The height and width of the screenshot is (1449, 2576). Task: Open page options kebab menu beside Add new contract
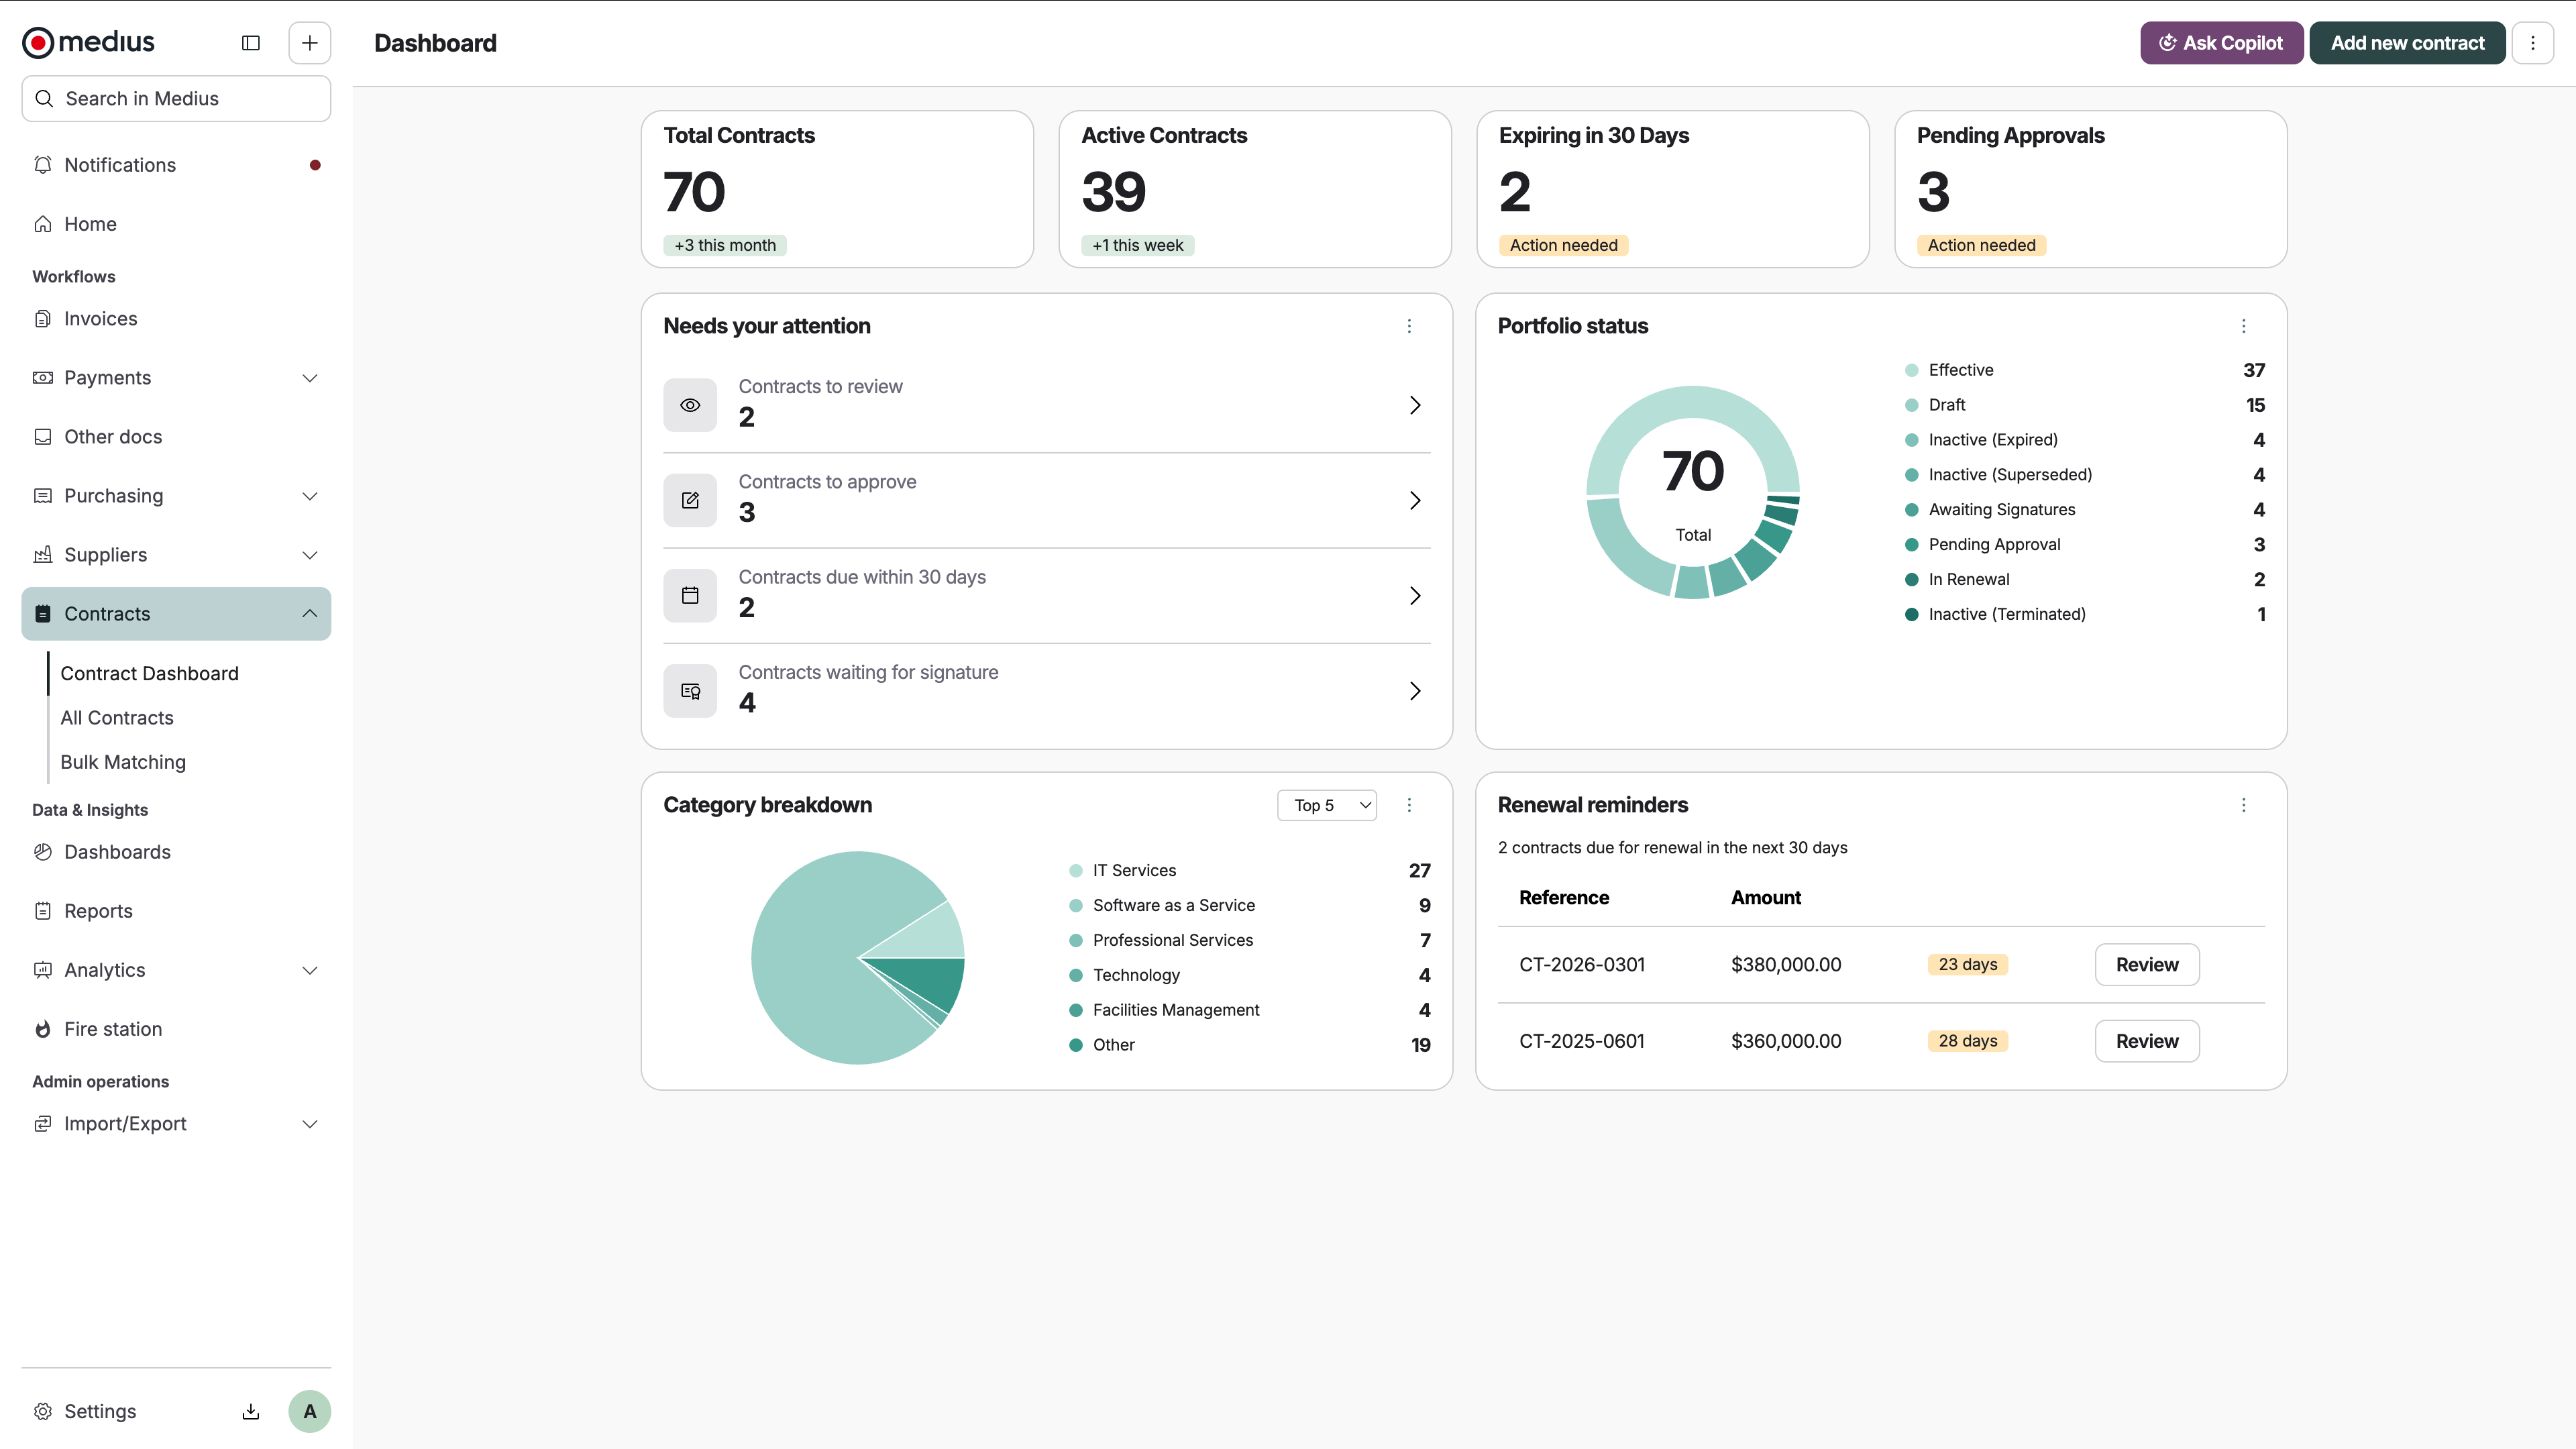point(2533,43)
